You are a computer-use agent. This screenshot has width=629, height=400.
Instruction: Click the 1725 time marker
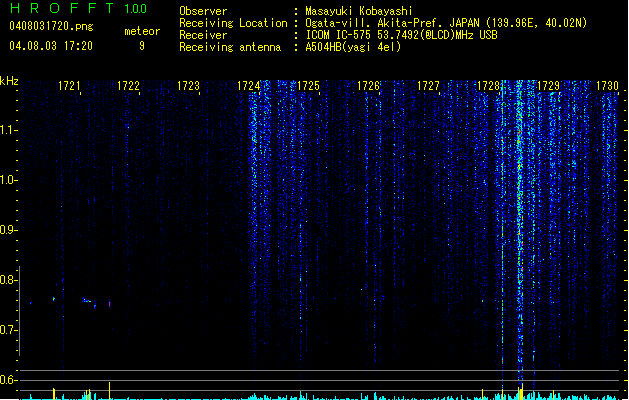tap(308, 86)
